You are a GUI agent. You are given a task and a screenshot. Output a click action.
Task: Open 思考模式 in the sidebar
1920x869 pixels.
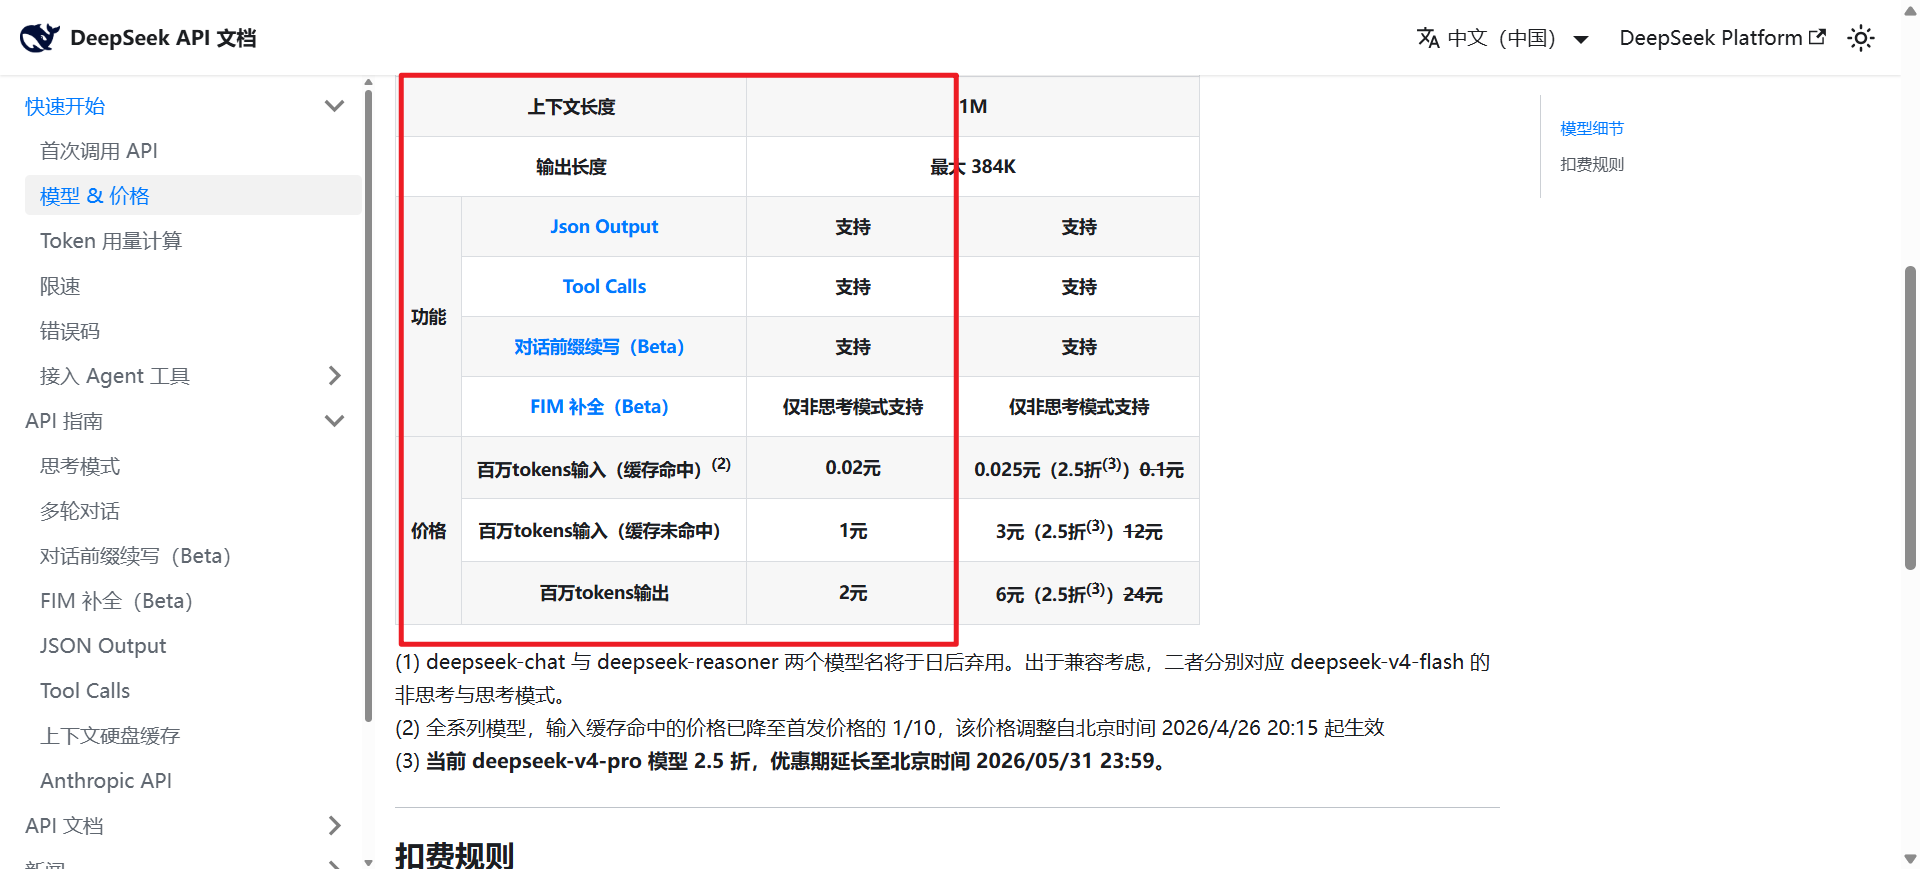pos(80,466)
